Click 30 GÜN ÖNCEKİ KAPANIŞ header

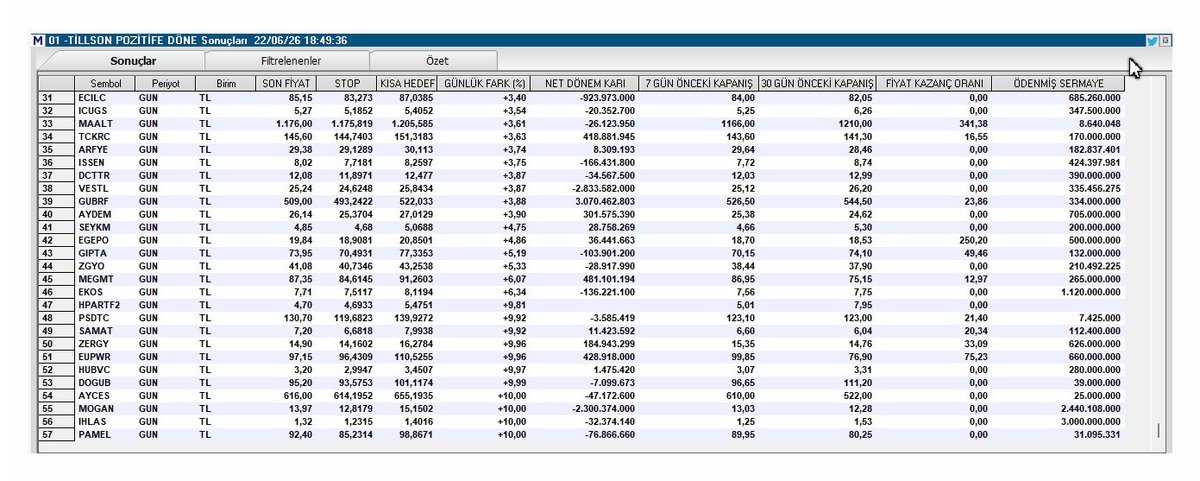point(818,84)
